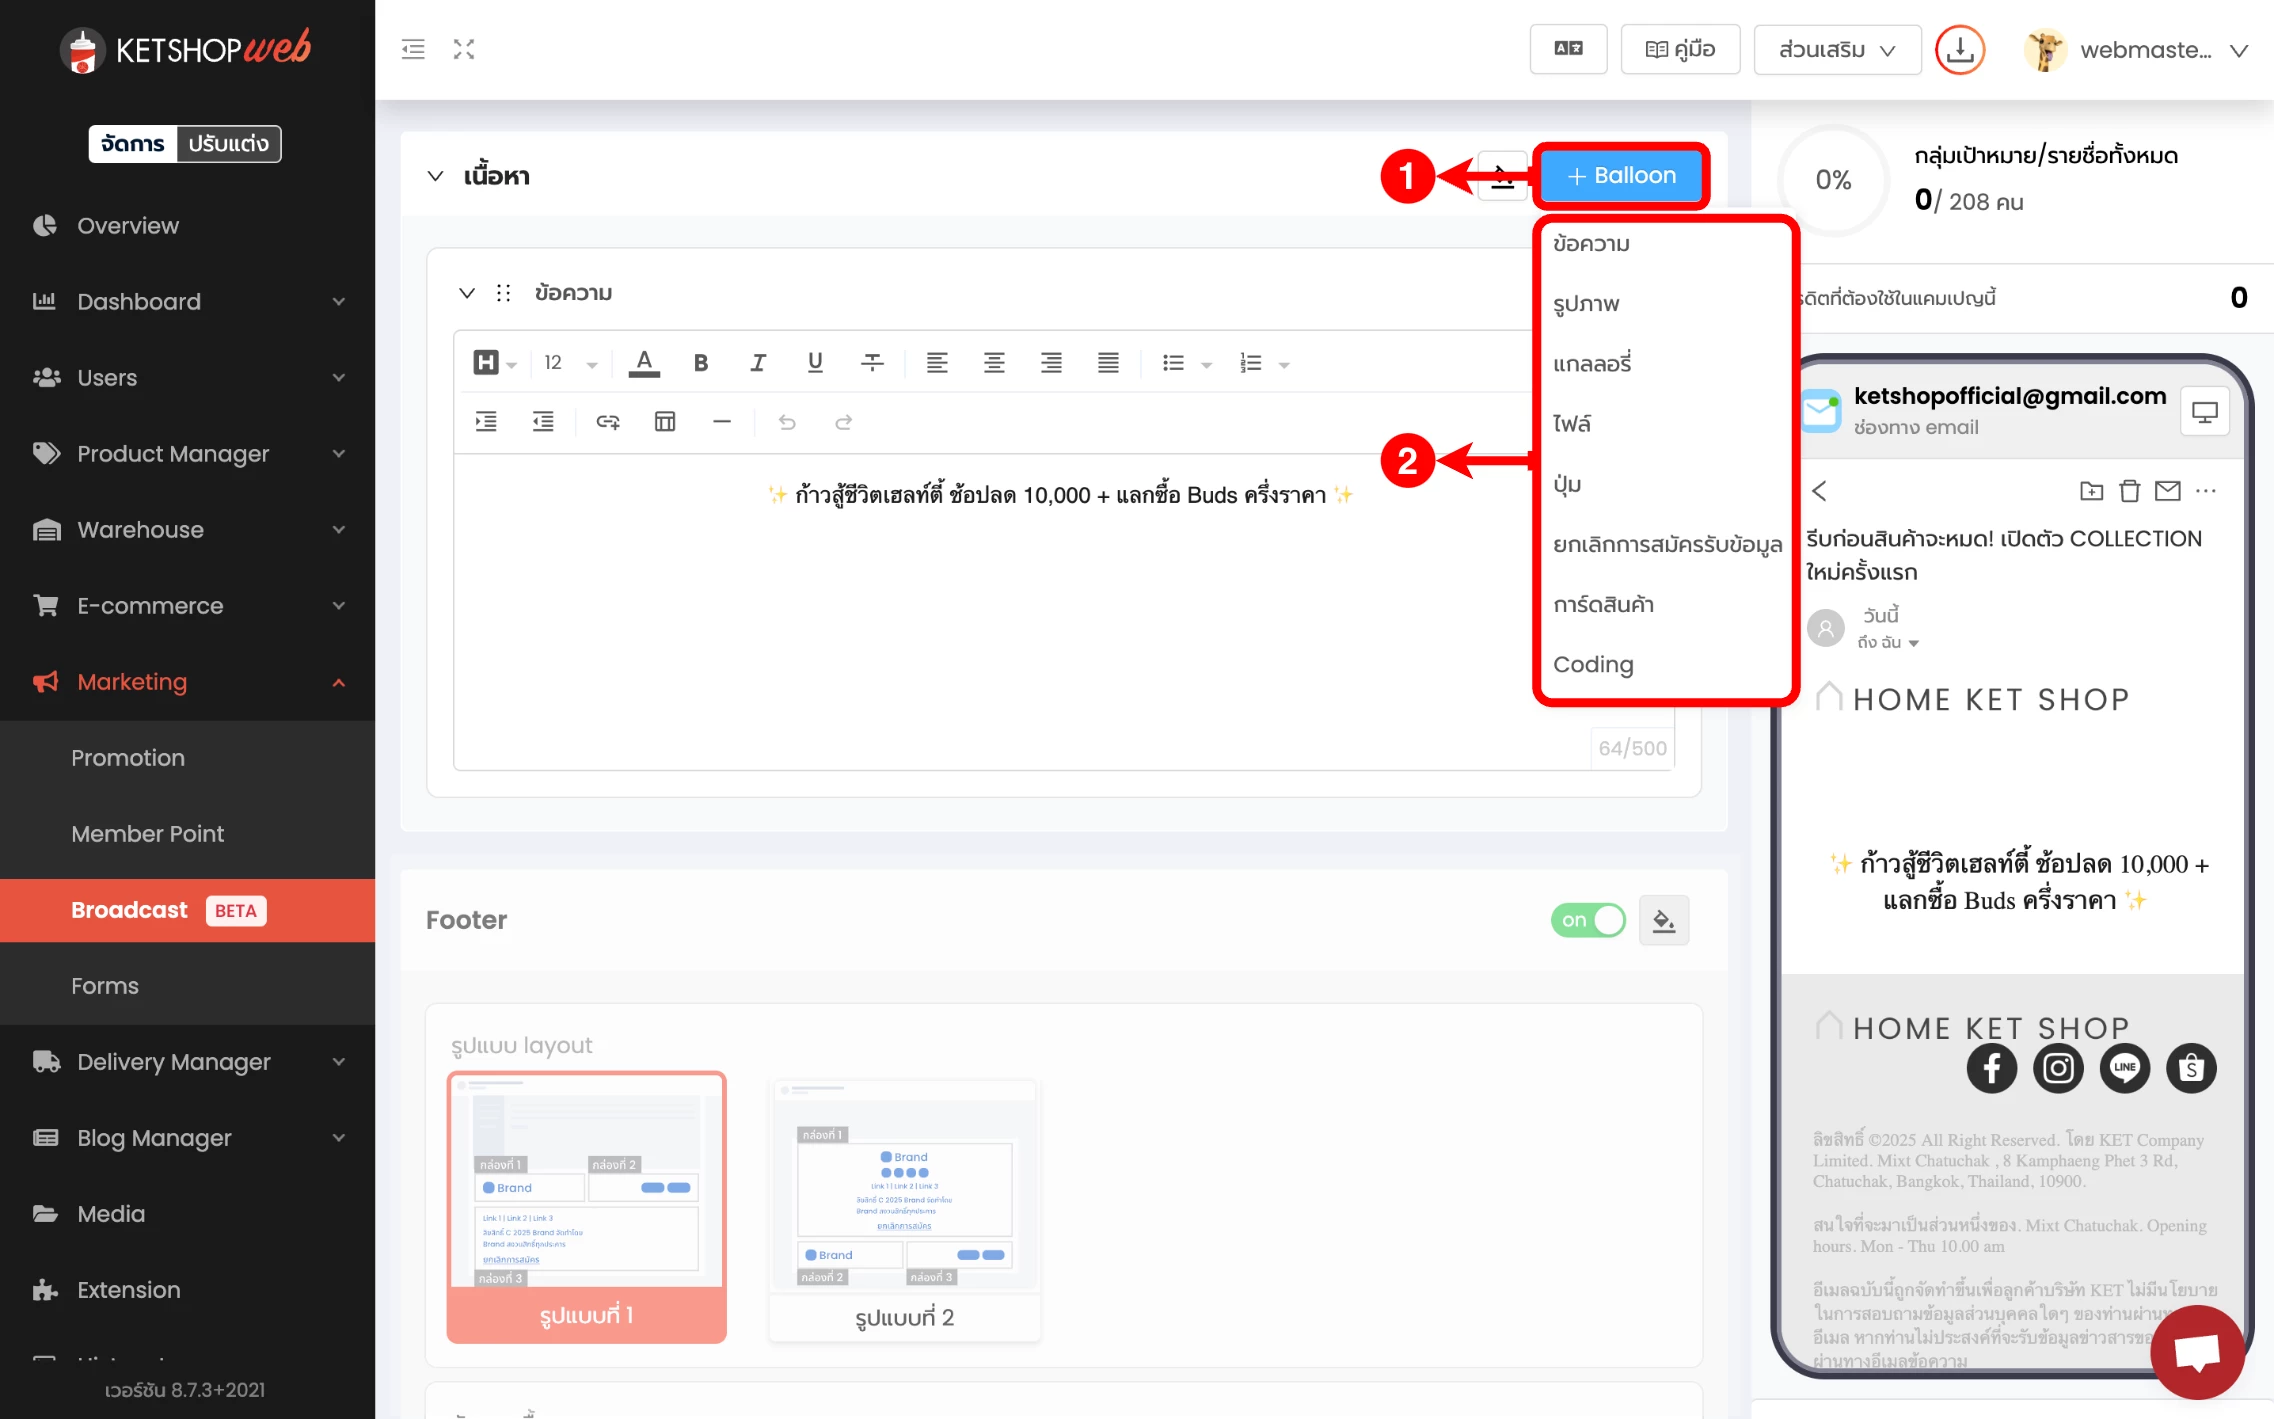Choose รูปภาพ from the Balloon menu
The height and width of the screenshot is (1419, 2274).
click(1586, 304)
